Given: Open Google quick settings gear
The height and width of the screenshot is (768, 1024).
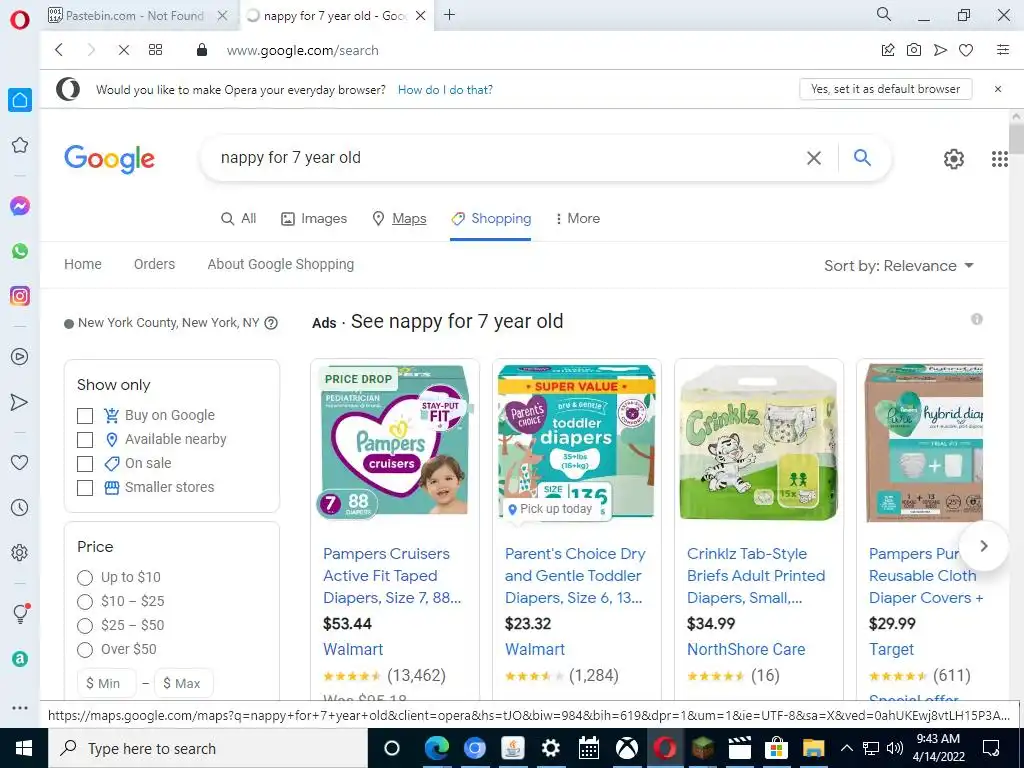Looking at the screenshot, I should [953, 159].
